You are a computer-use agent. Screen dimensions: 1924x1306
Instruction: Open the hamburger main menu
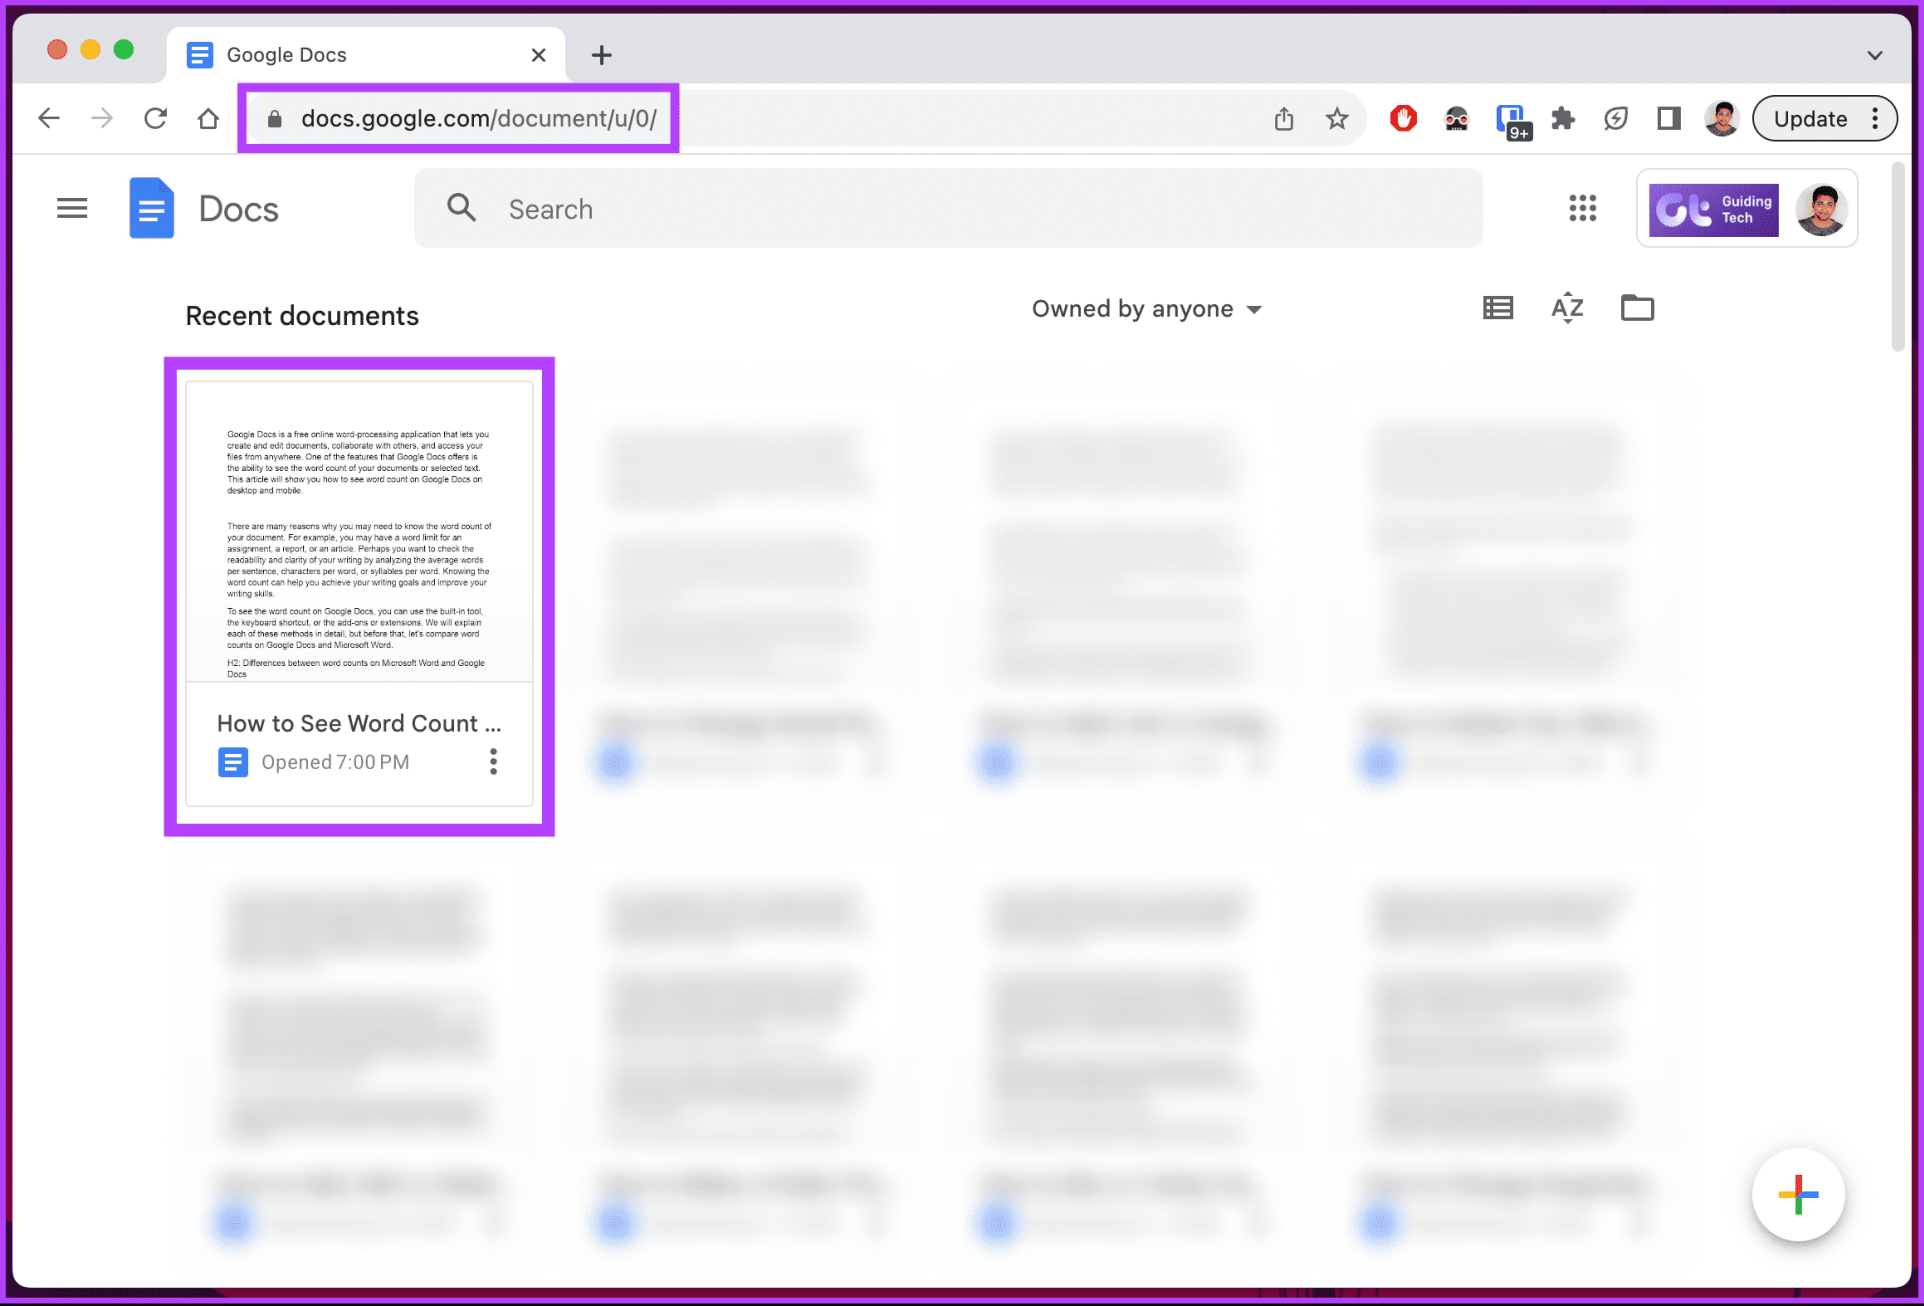point(72,208)
